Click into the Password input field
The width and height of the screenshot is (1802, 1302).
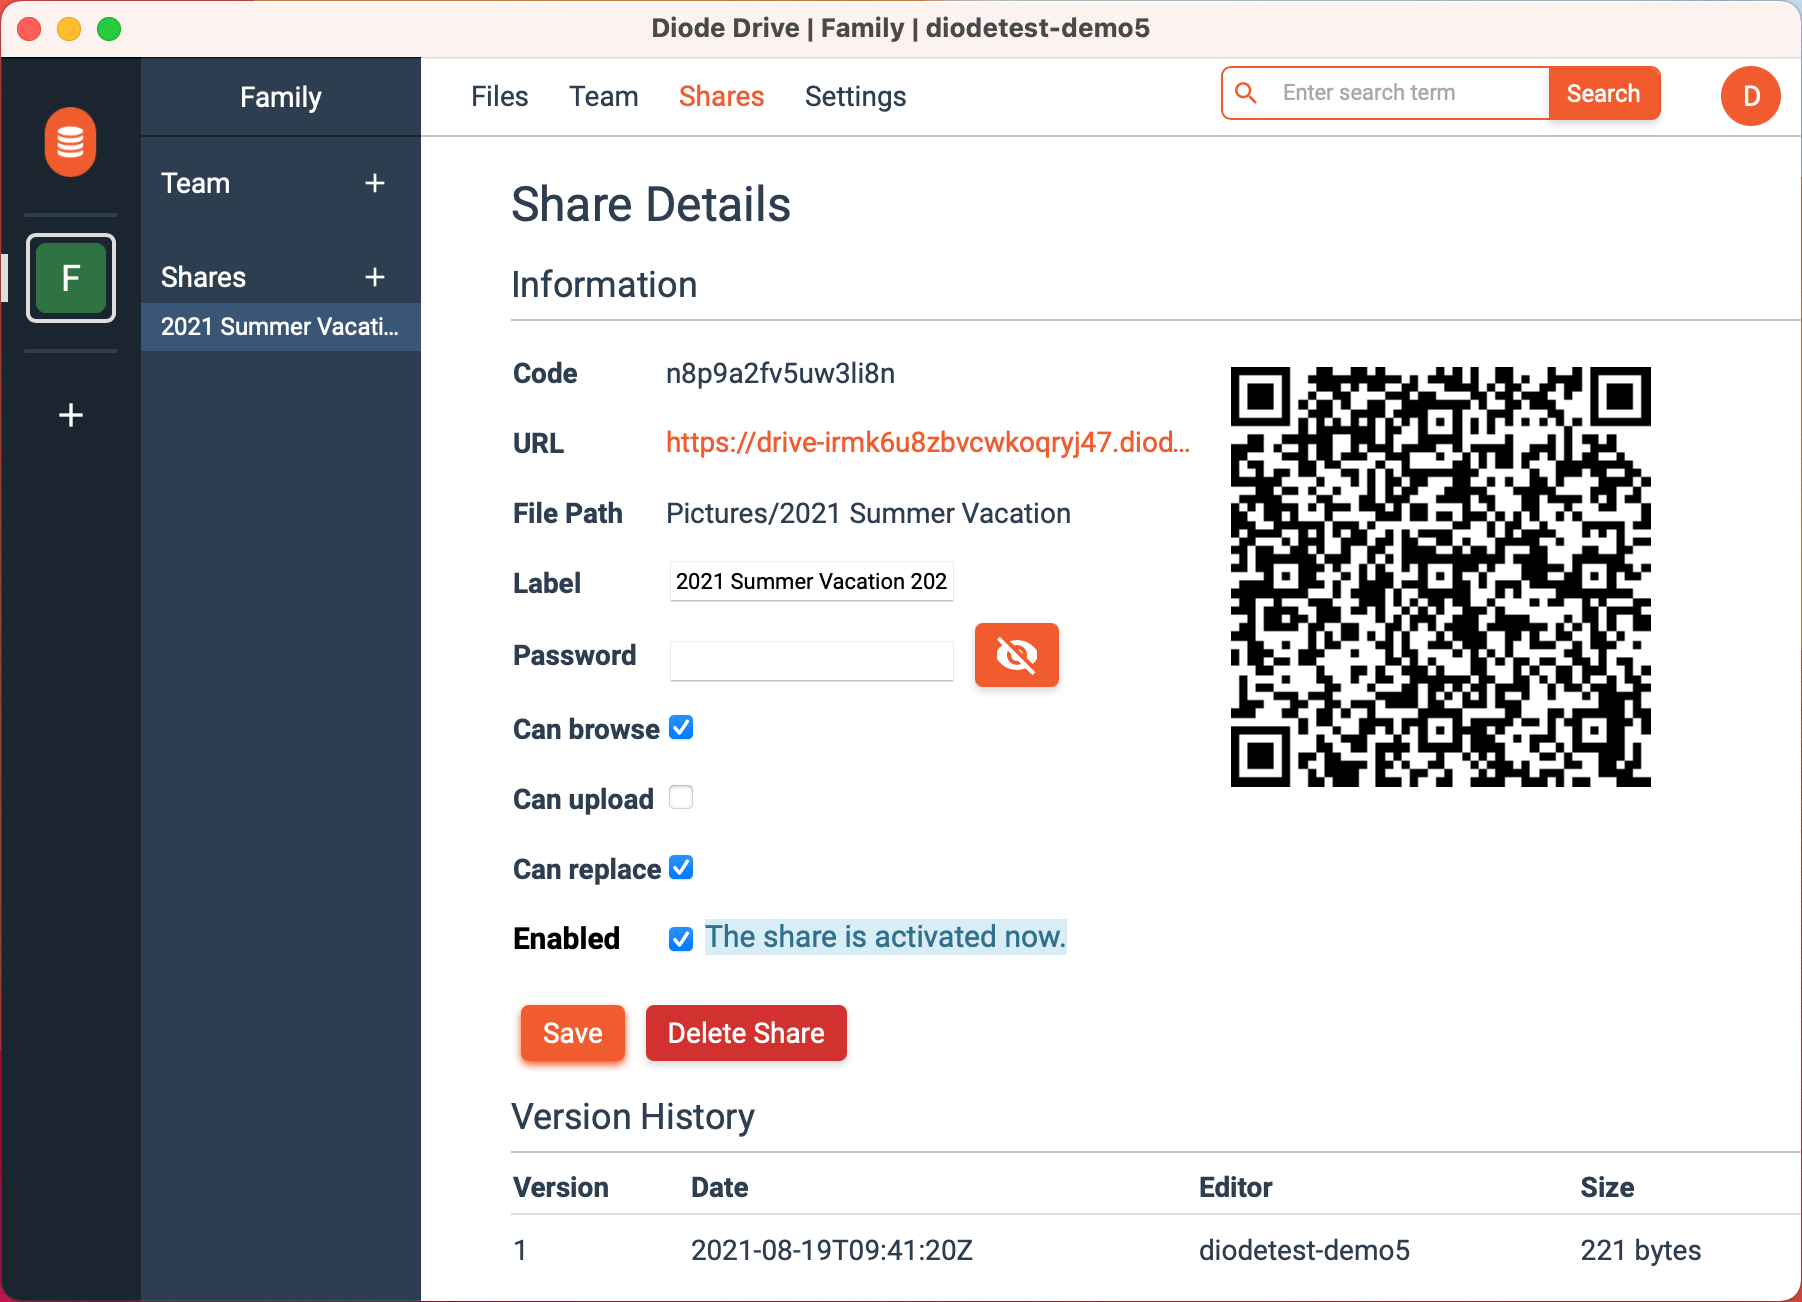811,660
